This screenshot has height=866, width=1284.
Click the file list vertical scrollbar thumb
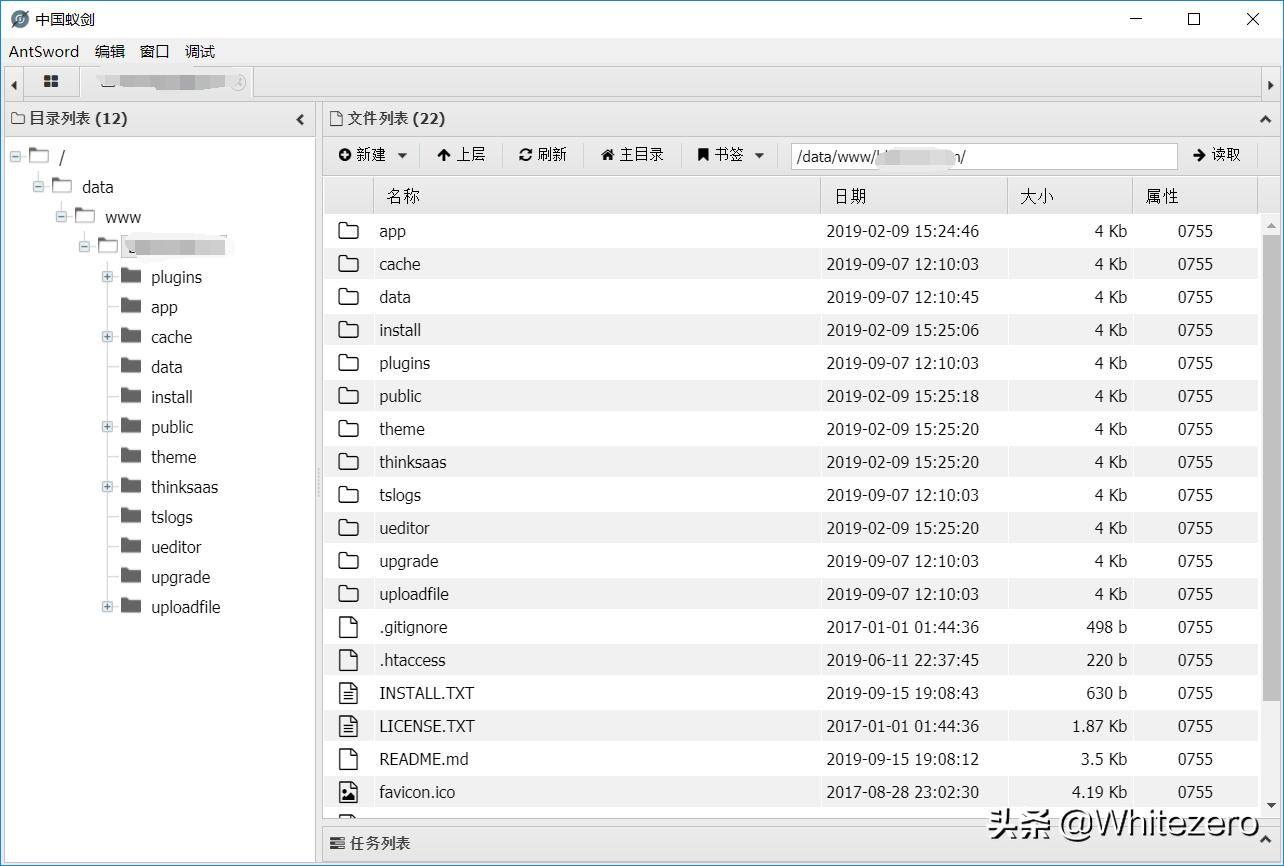[x=1271, y=468]
